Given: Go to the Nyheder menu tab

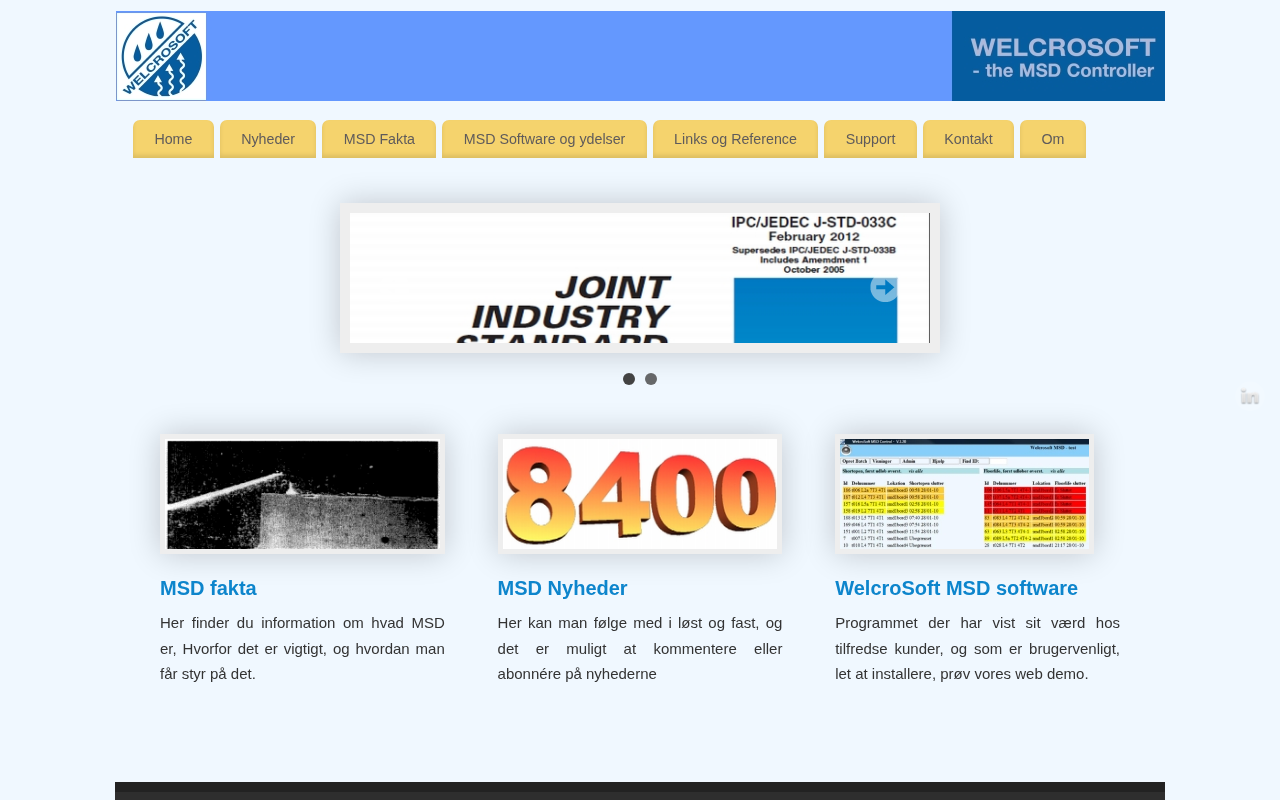Looking at the screenshot, I should click(268, 139).
